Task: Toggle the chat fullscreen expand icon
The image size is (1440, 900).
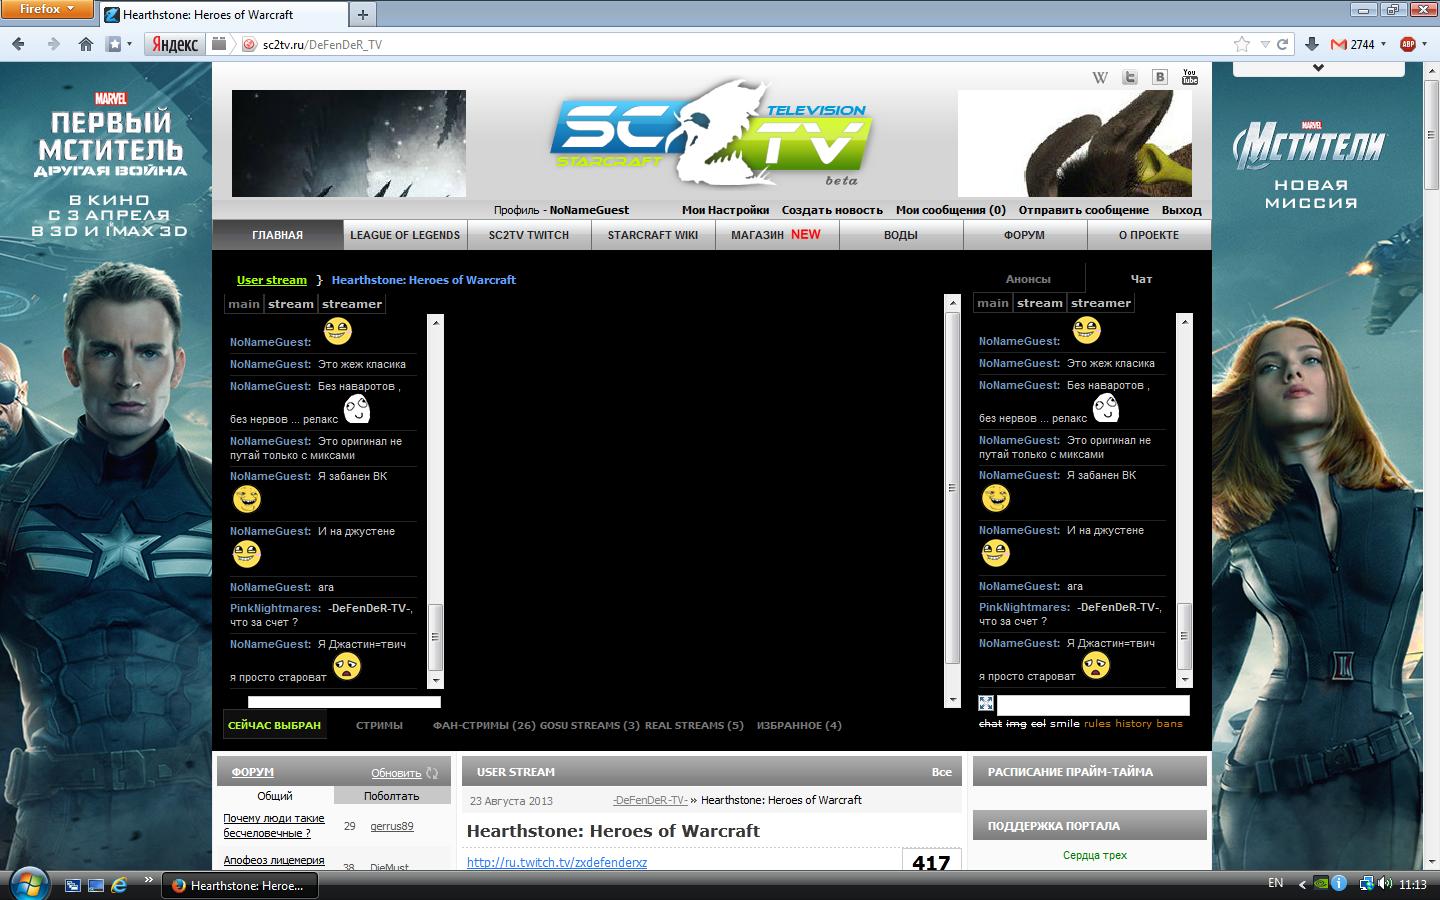Action: [985, 703]
